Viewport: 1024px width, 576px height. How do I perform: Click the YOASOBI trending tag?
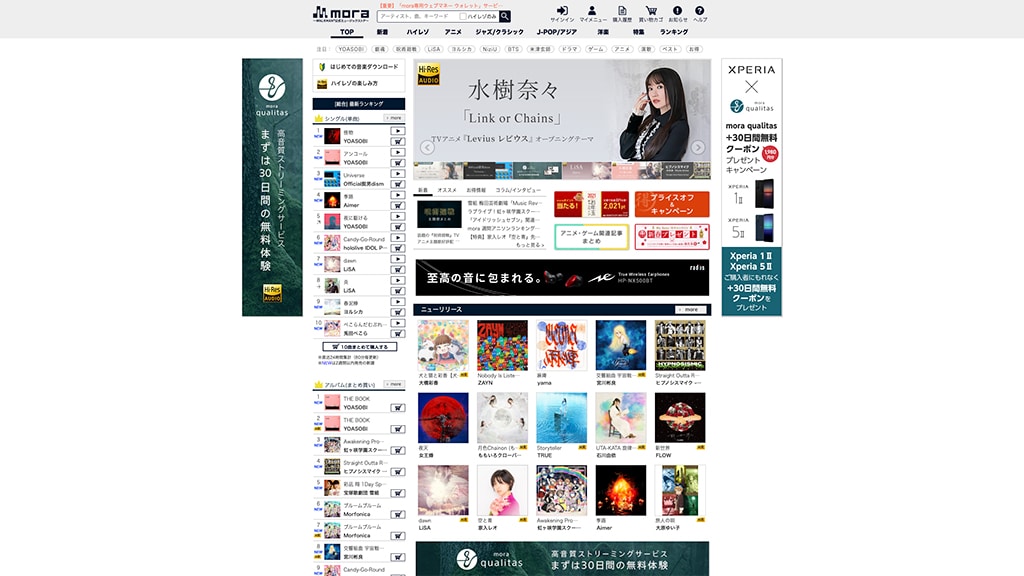point(351,49)
